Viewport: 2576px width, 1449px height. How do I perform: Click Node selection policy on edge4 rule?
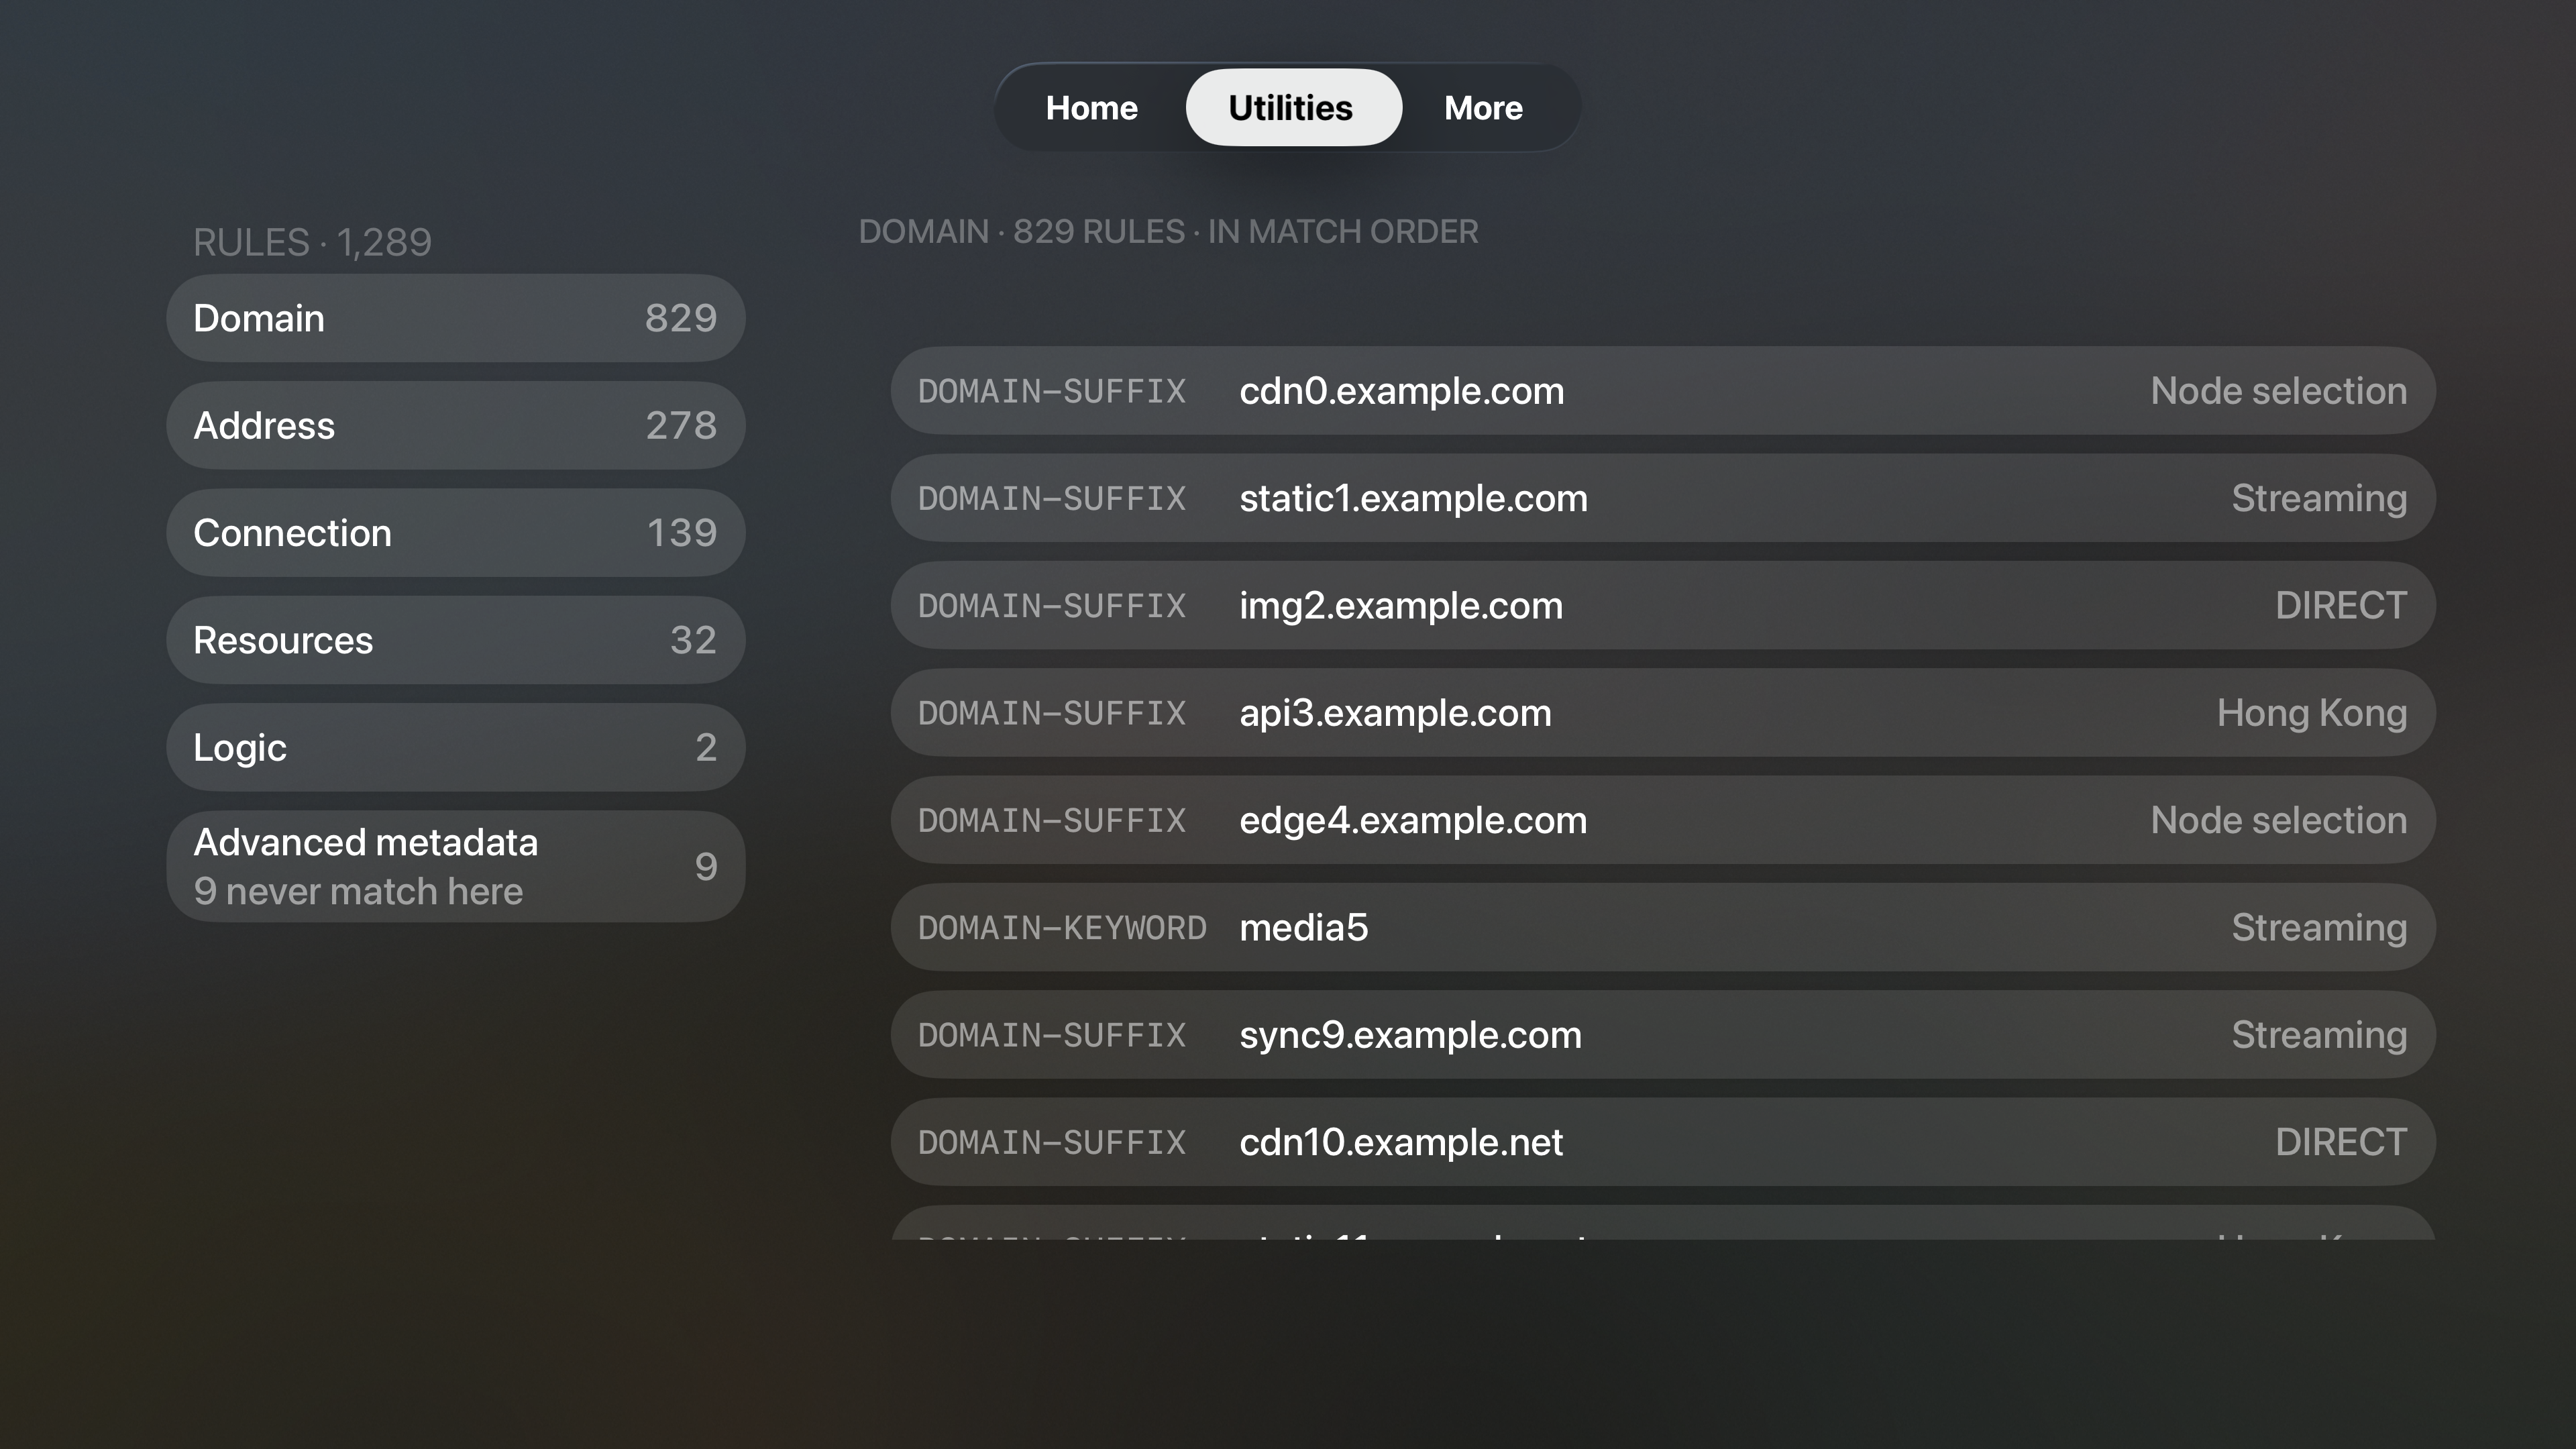tap(2279, 820)
